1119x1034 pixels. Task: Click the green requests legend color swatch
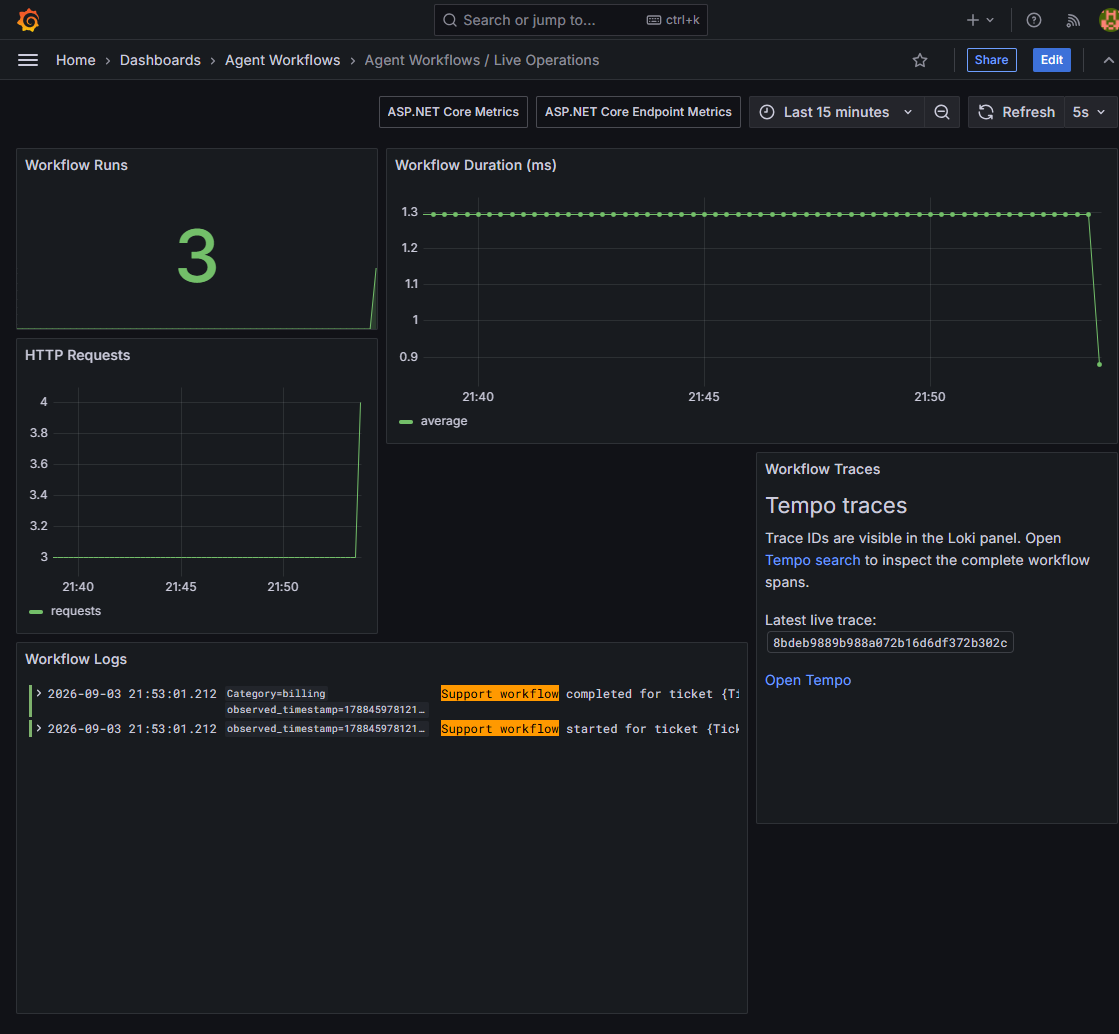click(36, 612)
